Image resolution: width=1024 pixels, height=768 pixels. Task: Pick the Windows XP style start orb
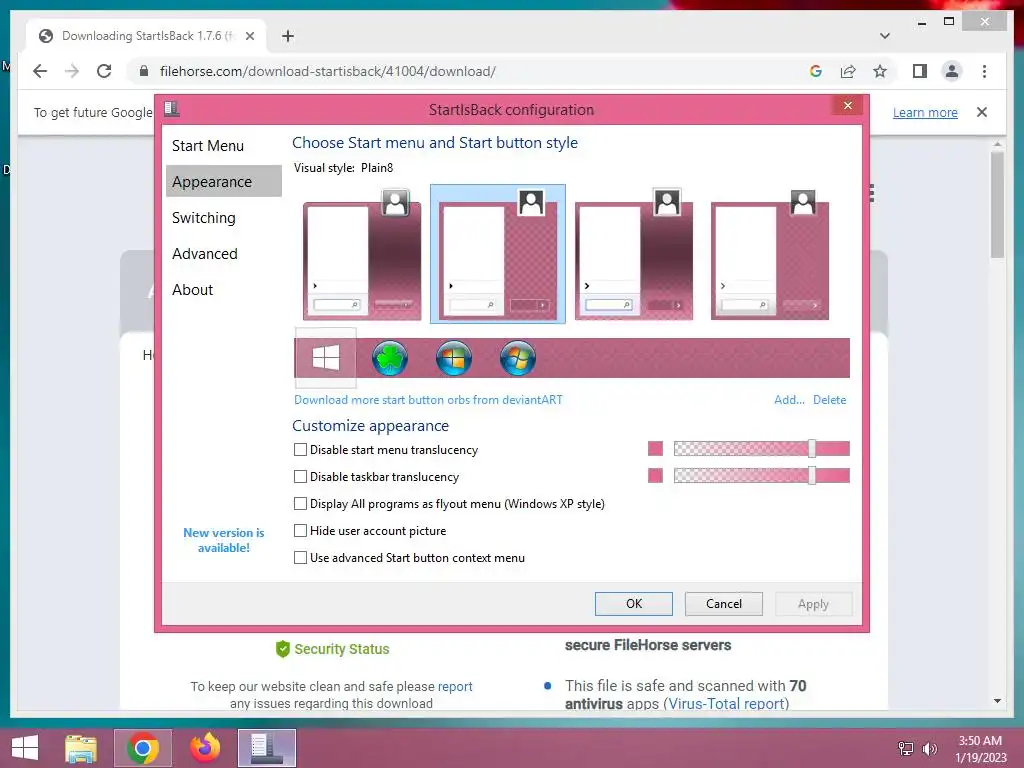coord(454,358)
